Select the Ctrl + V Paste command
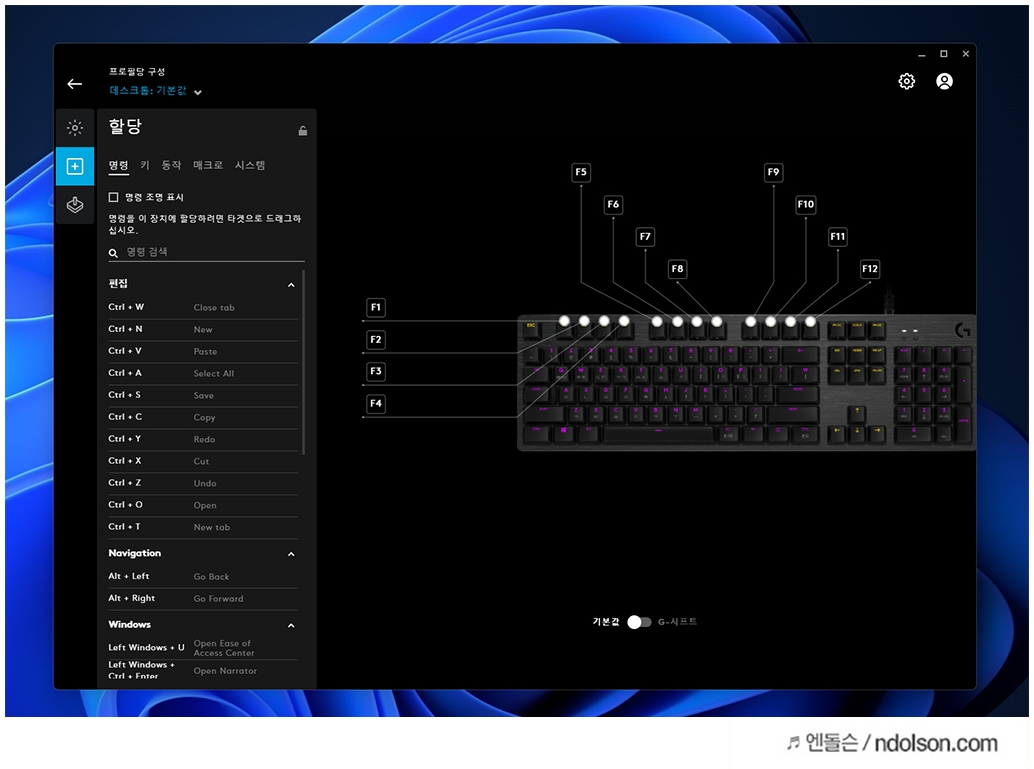The height and width of the screenshot is (769, 1034). click(x=203, y=352)
